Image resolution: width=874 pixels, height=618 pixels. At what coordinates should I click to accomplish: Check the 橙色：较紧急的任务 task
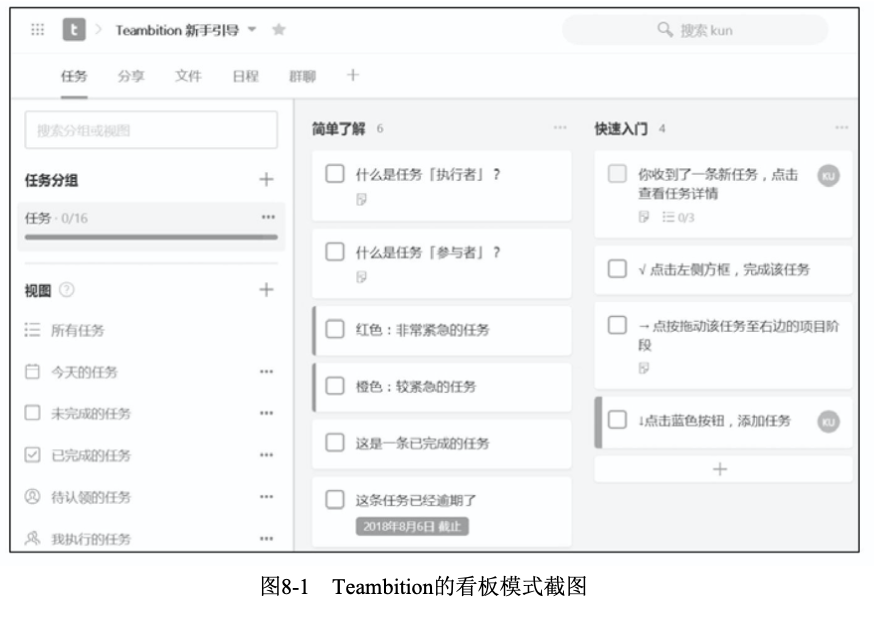(x=334, y=386)
